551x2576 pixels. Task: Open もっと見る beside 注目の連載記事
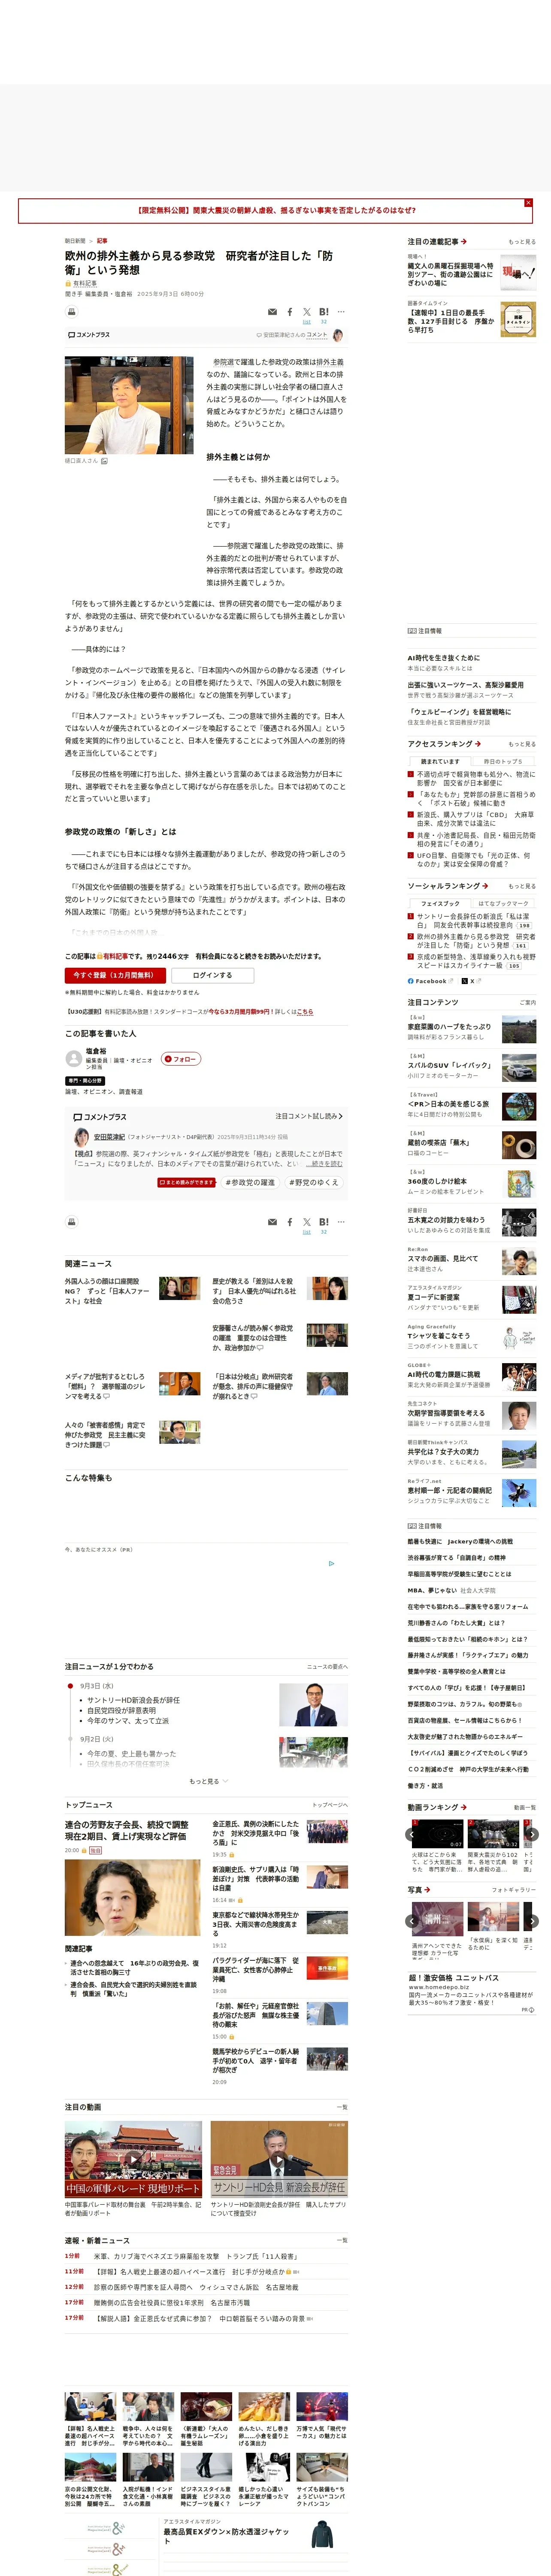point(522,242)
